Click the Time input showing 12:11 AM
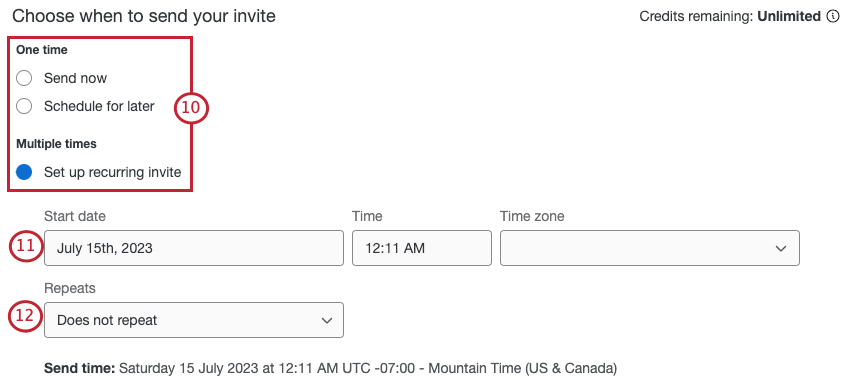850x392 pixels. click(422, 248)
